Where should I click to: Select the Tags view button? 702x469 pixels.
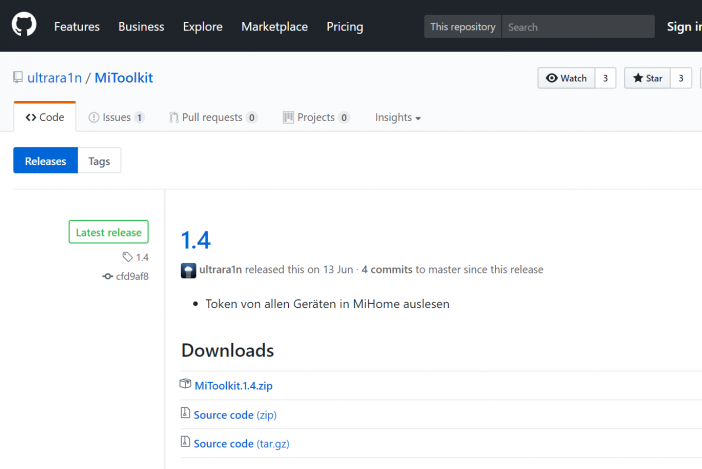tap(99, 161)
